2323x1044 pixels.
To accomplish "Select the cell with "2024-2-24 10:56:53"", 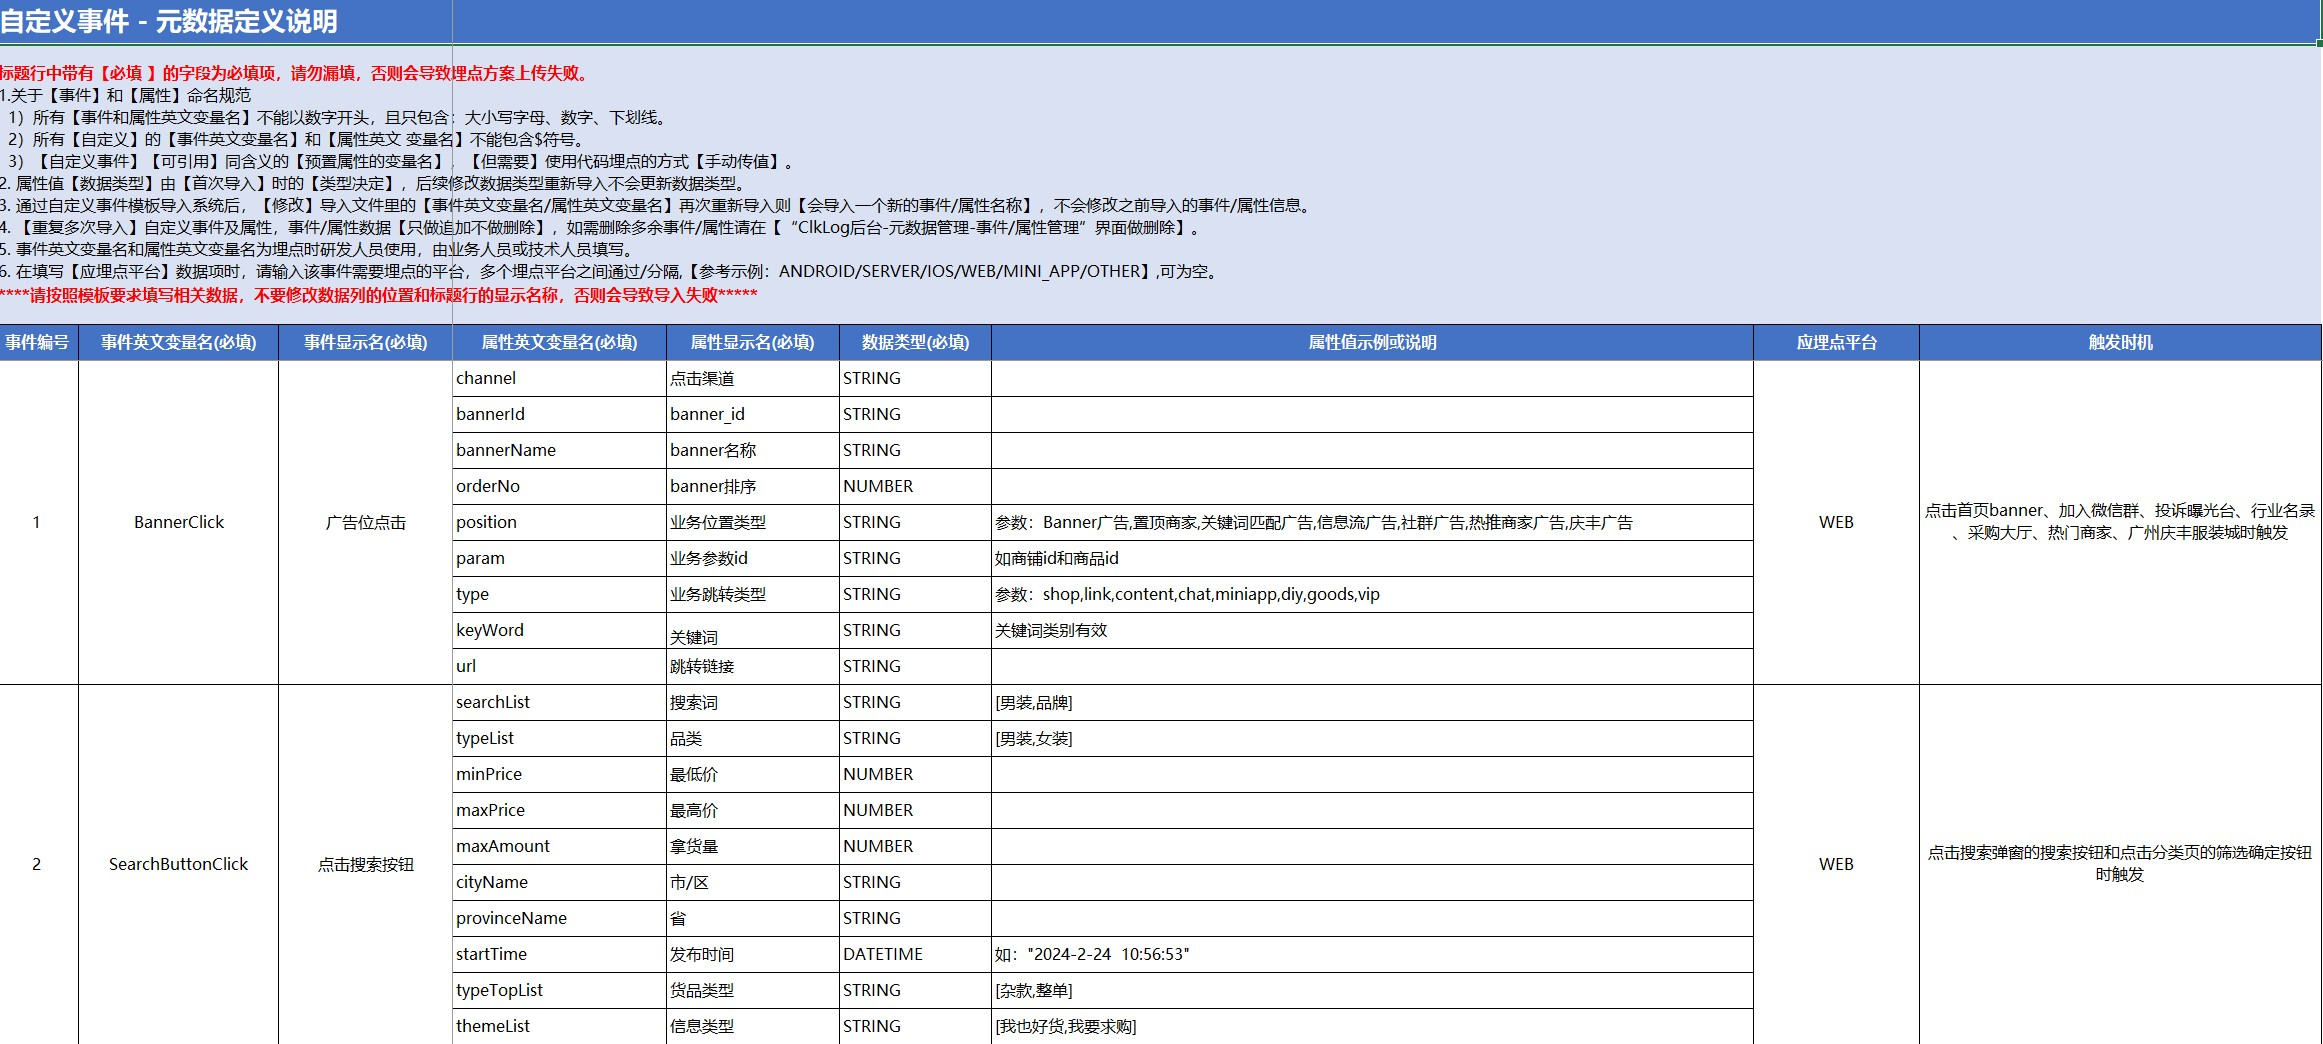I will coord(1372,954).
